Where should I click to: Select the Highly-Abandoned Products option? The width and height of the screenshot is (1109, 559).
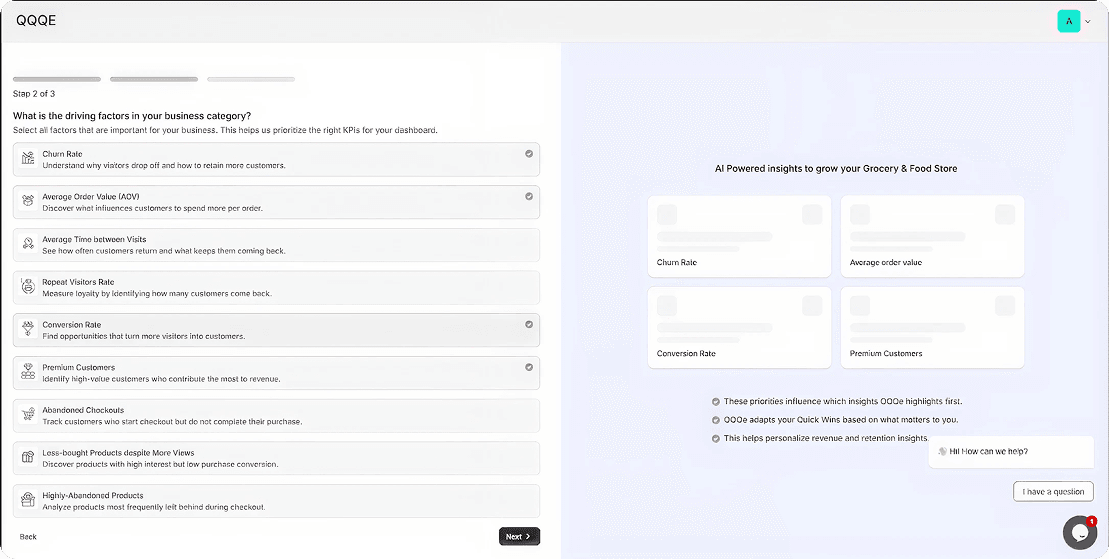277,501
